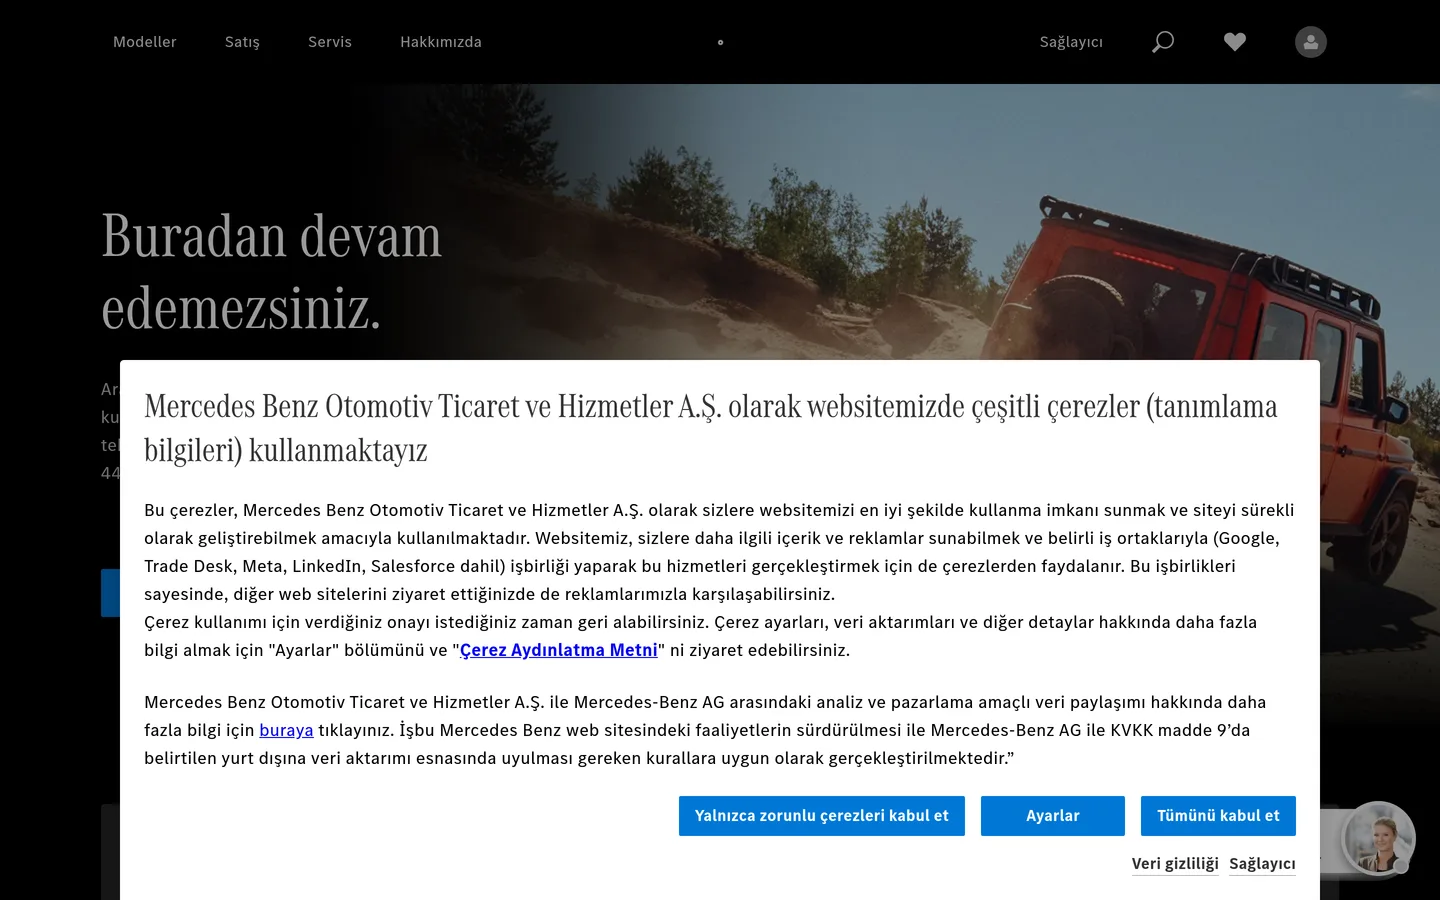Click the cookie dialog title text
The image size is (1440, 900).
pyautogui.click(x=711, y=428)
